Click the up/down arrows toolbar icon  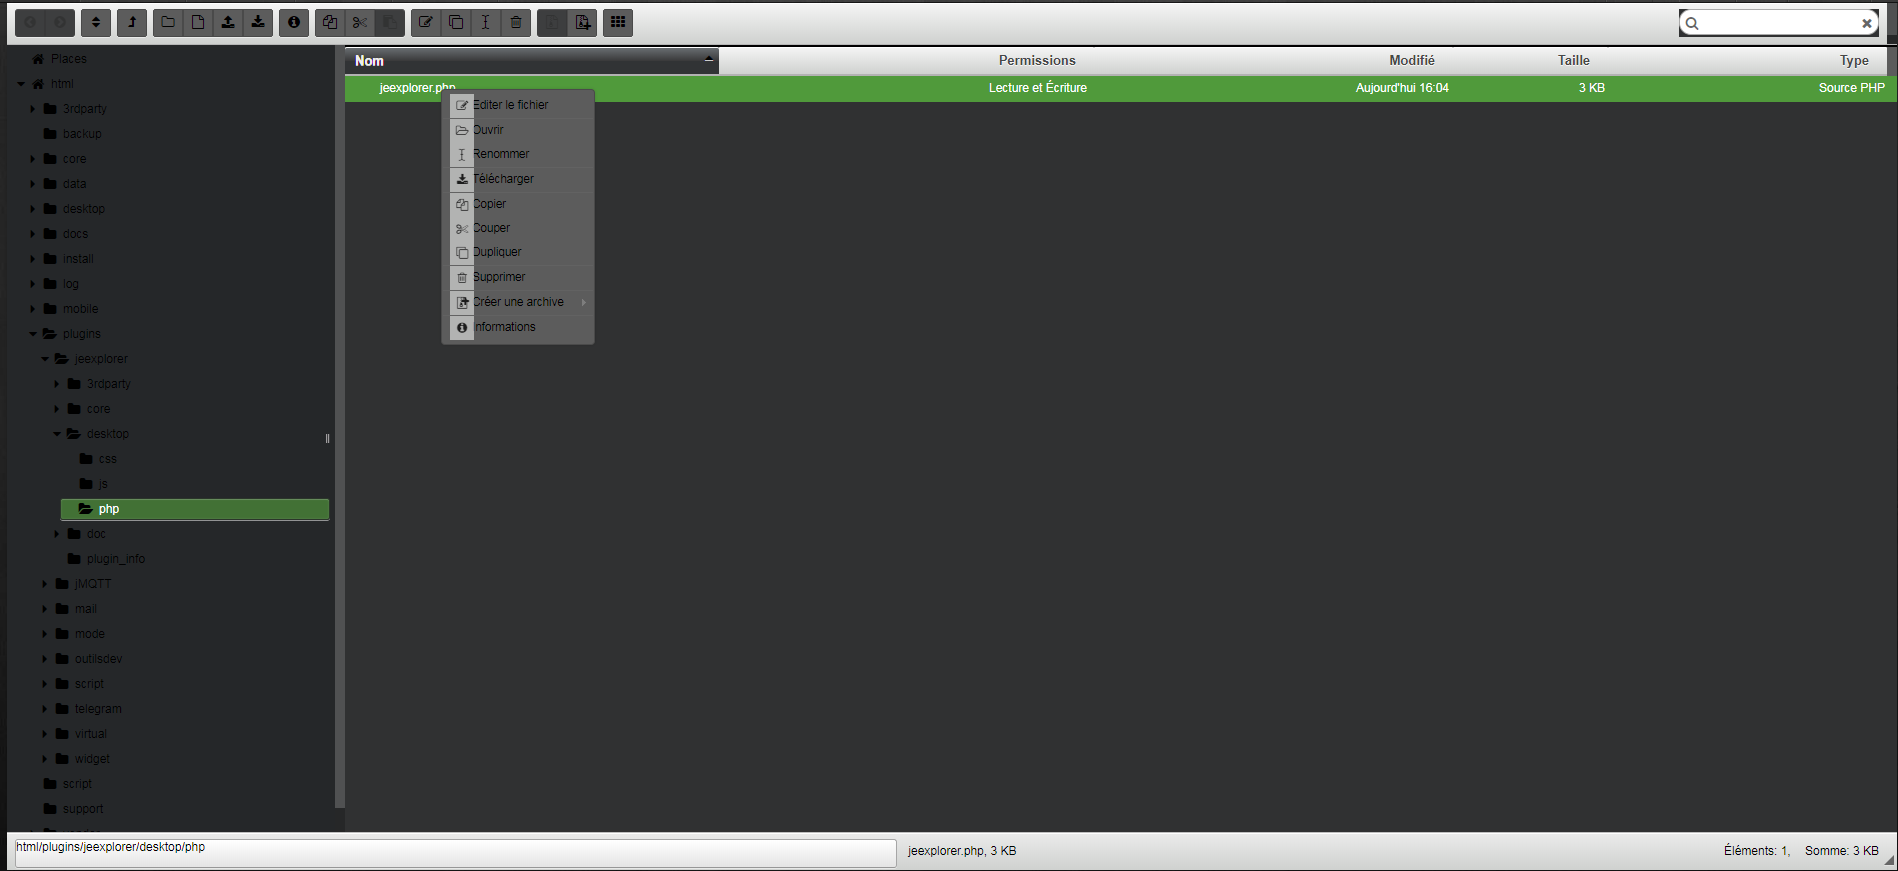tap(96, 22)
